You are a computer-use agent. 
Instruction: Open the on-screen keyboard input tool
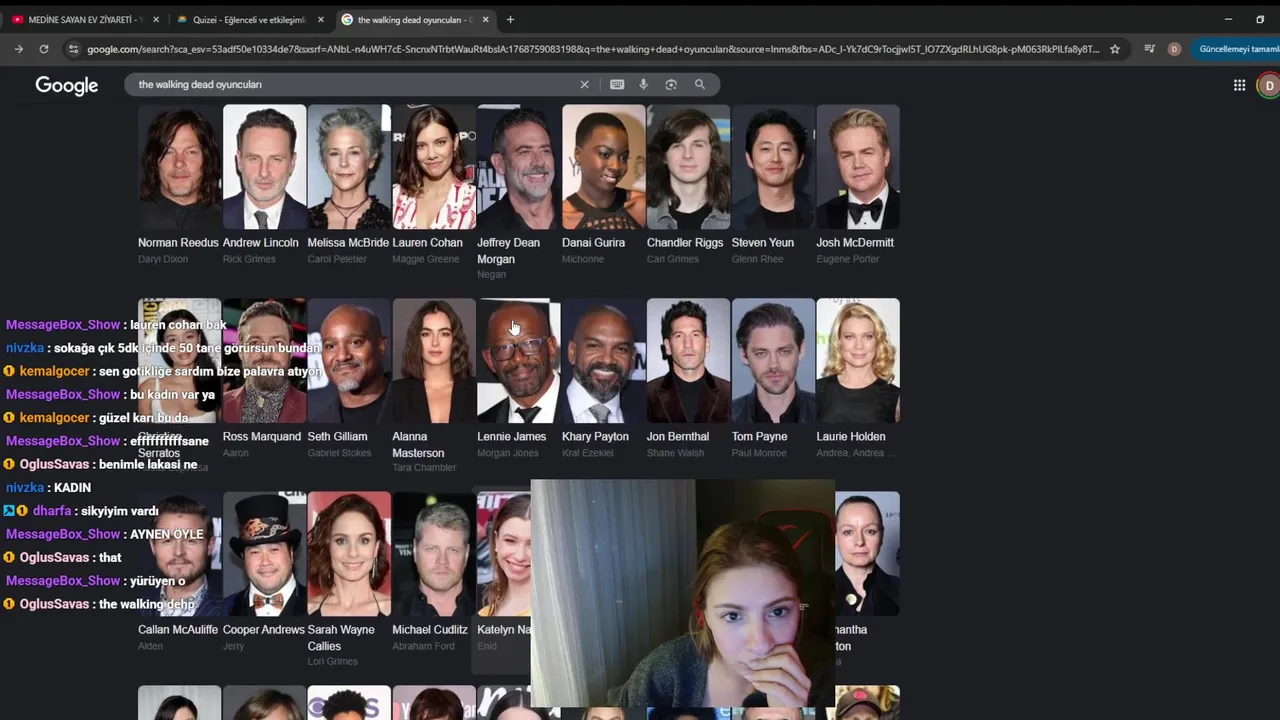pyautogui.click(x=617, y=85)
